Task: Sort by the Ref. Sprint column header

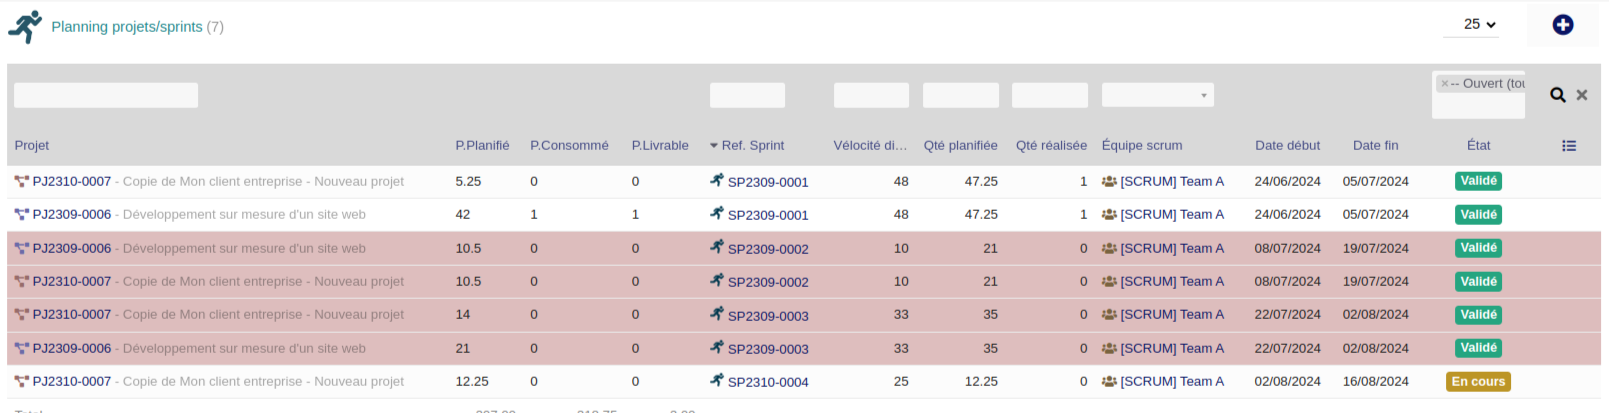Action: pyautogui.click(x=752, y=145)
